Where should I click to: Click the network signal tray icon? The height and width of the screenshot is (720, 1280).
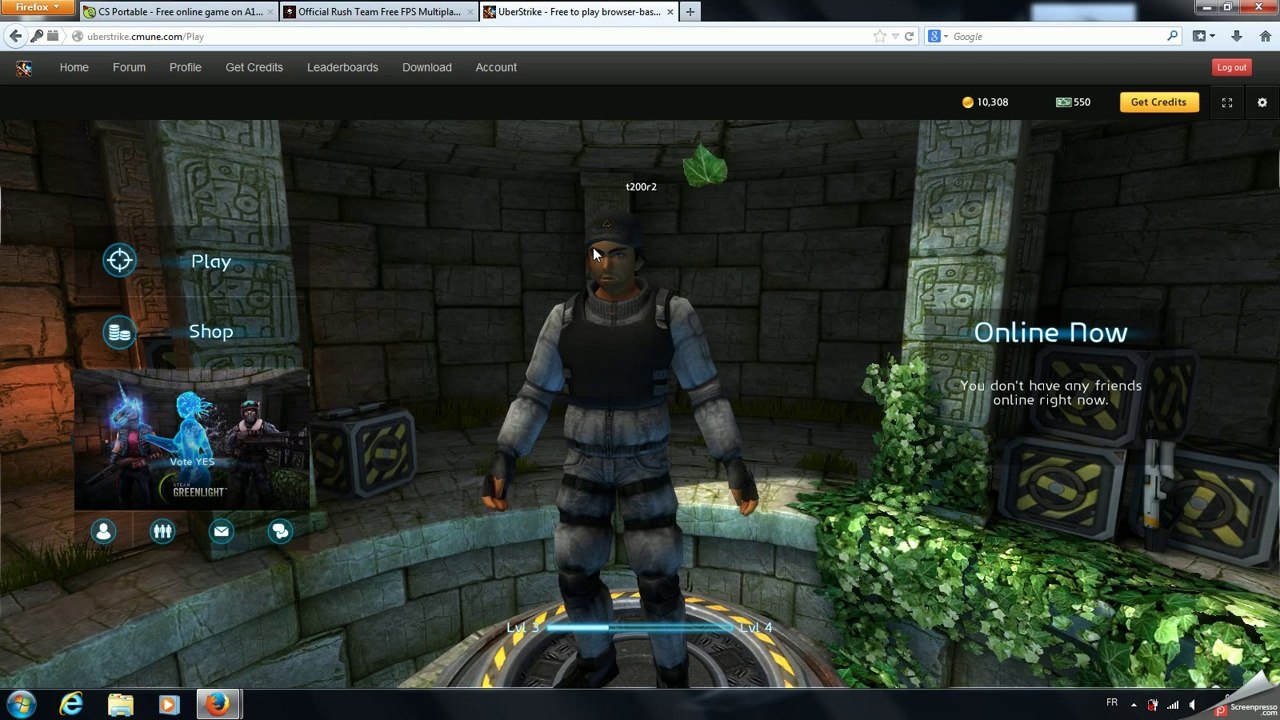pos(1173,705)
